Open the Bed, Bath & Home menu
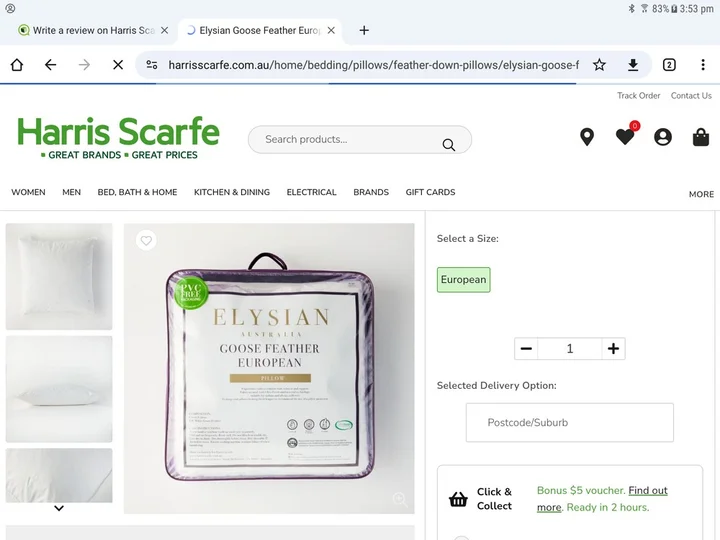 (137, 192)
